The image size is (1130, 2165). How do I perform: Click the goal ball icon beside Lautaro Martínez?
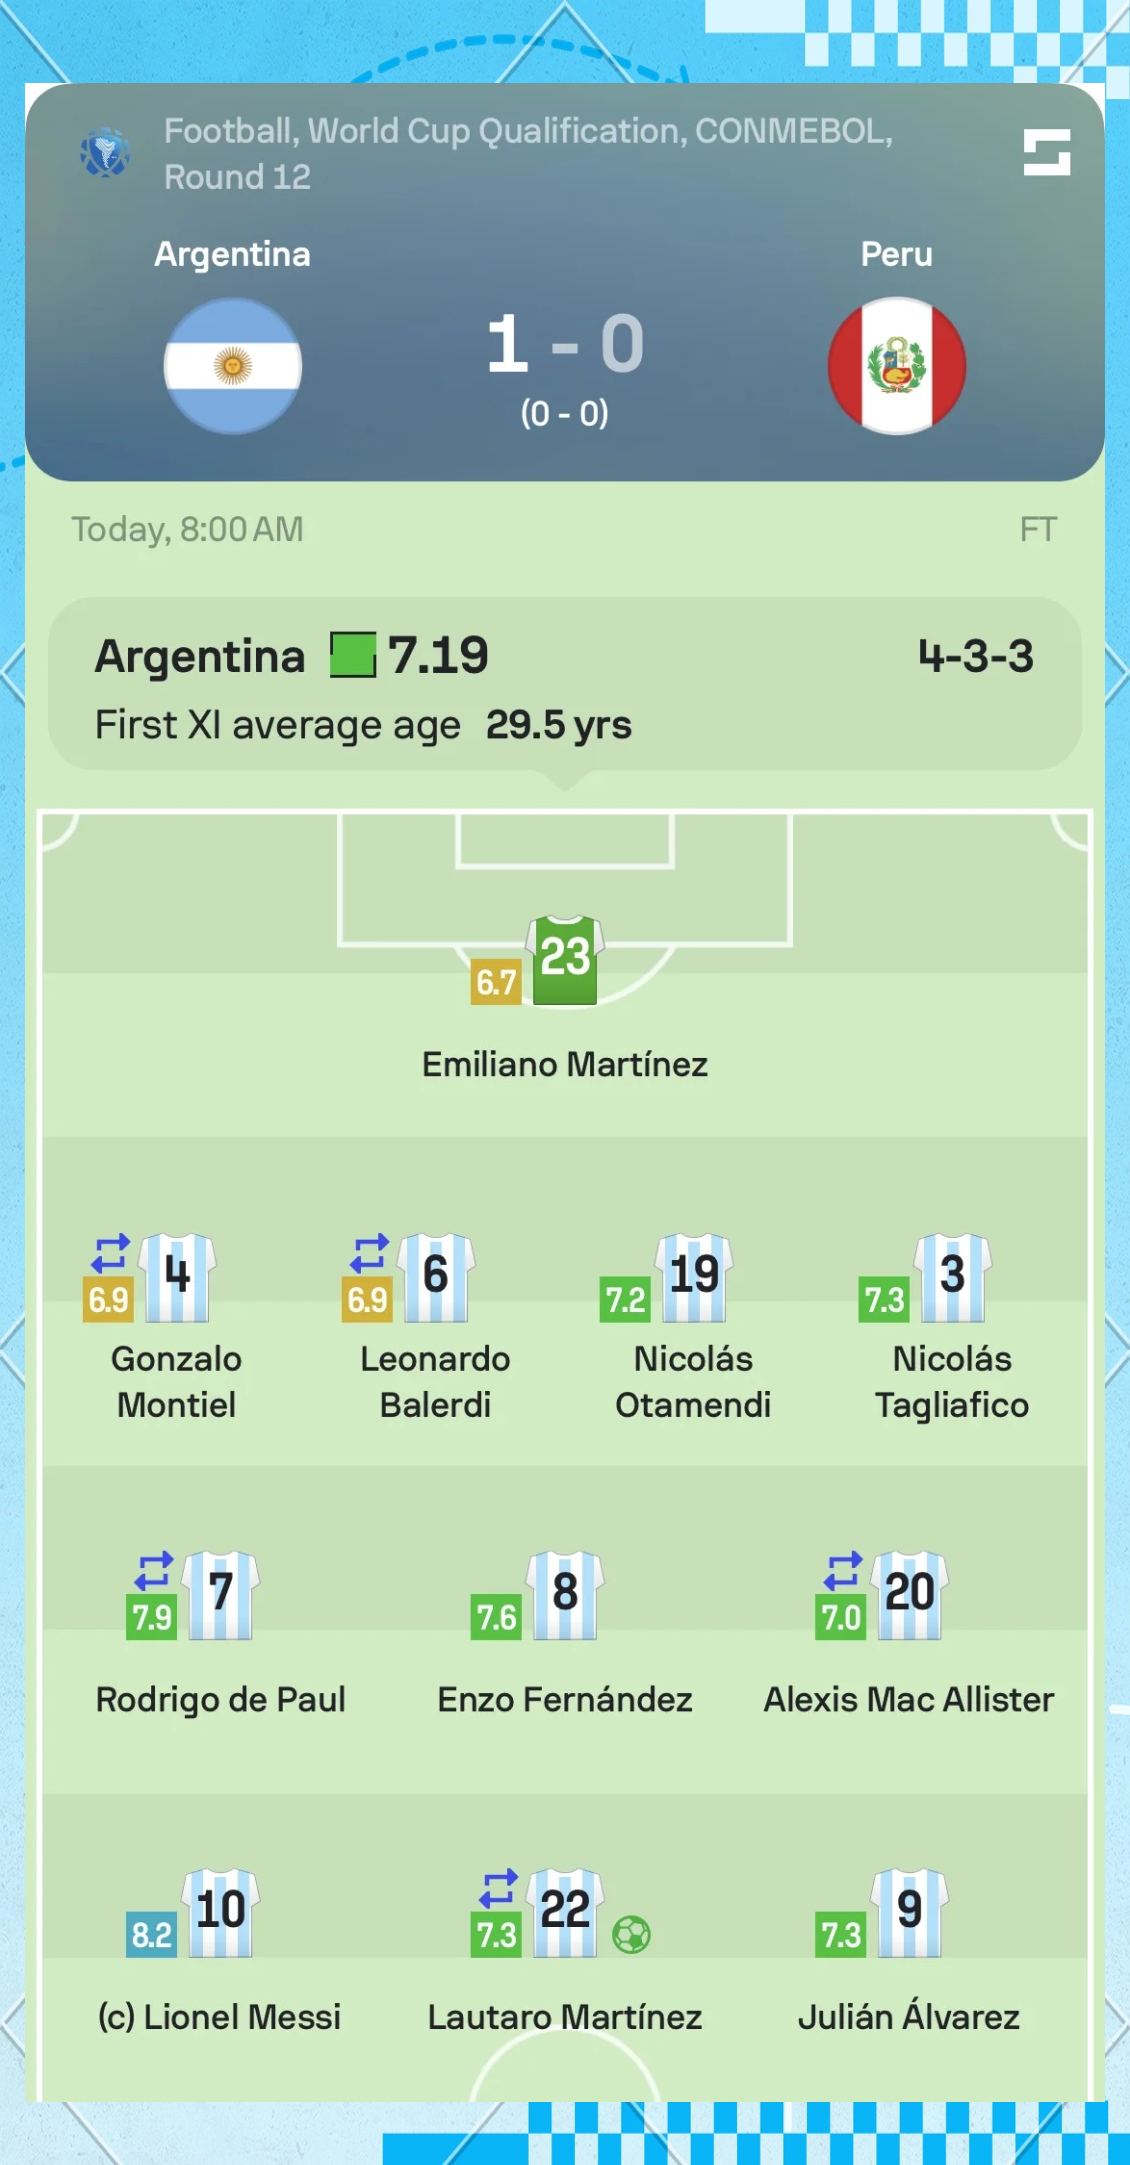pyautogui.click(x=631, y=1934)
